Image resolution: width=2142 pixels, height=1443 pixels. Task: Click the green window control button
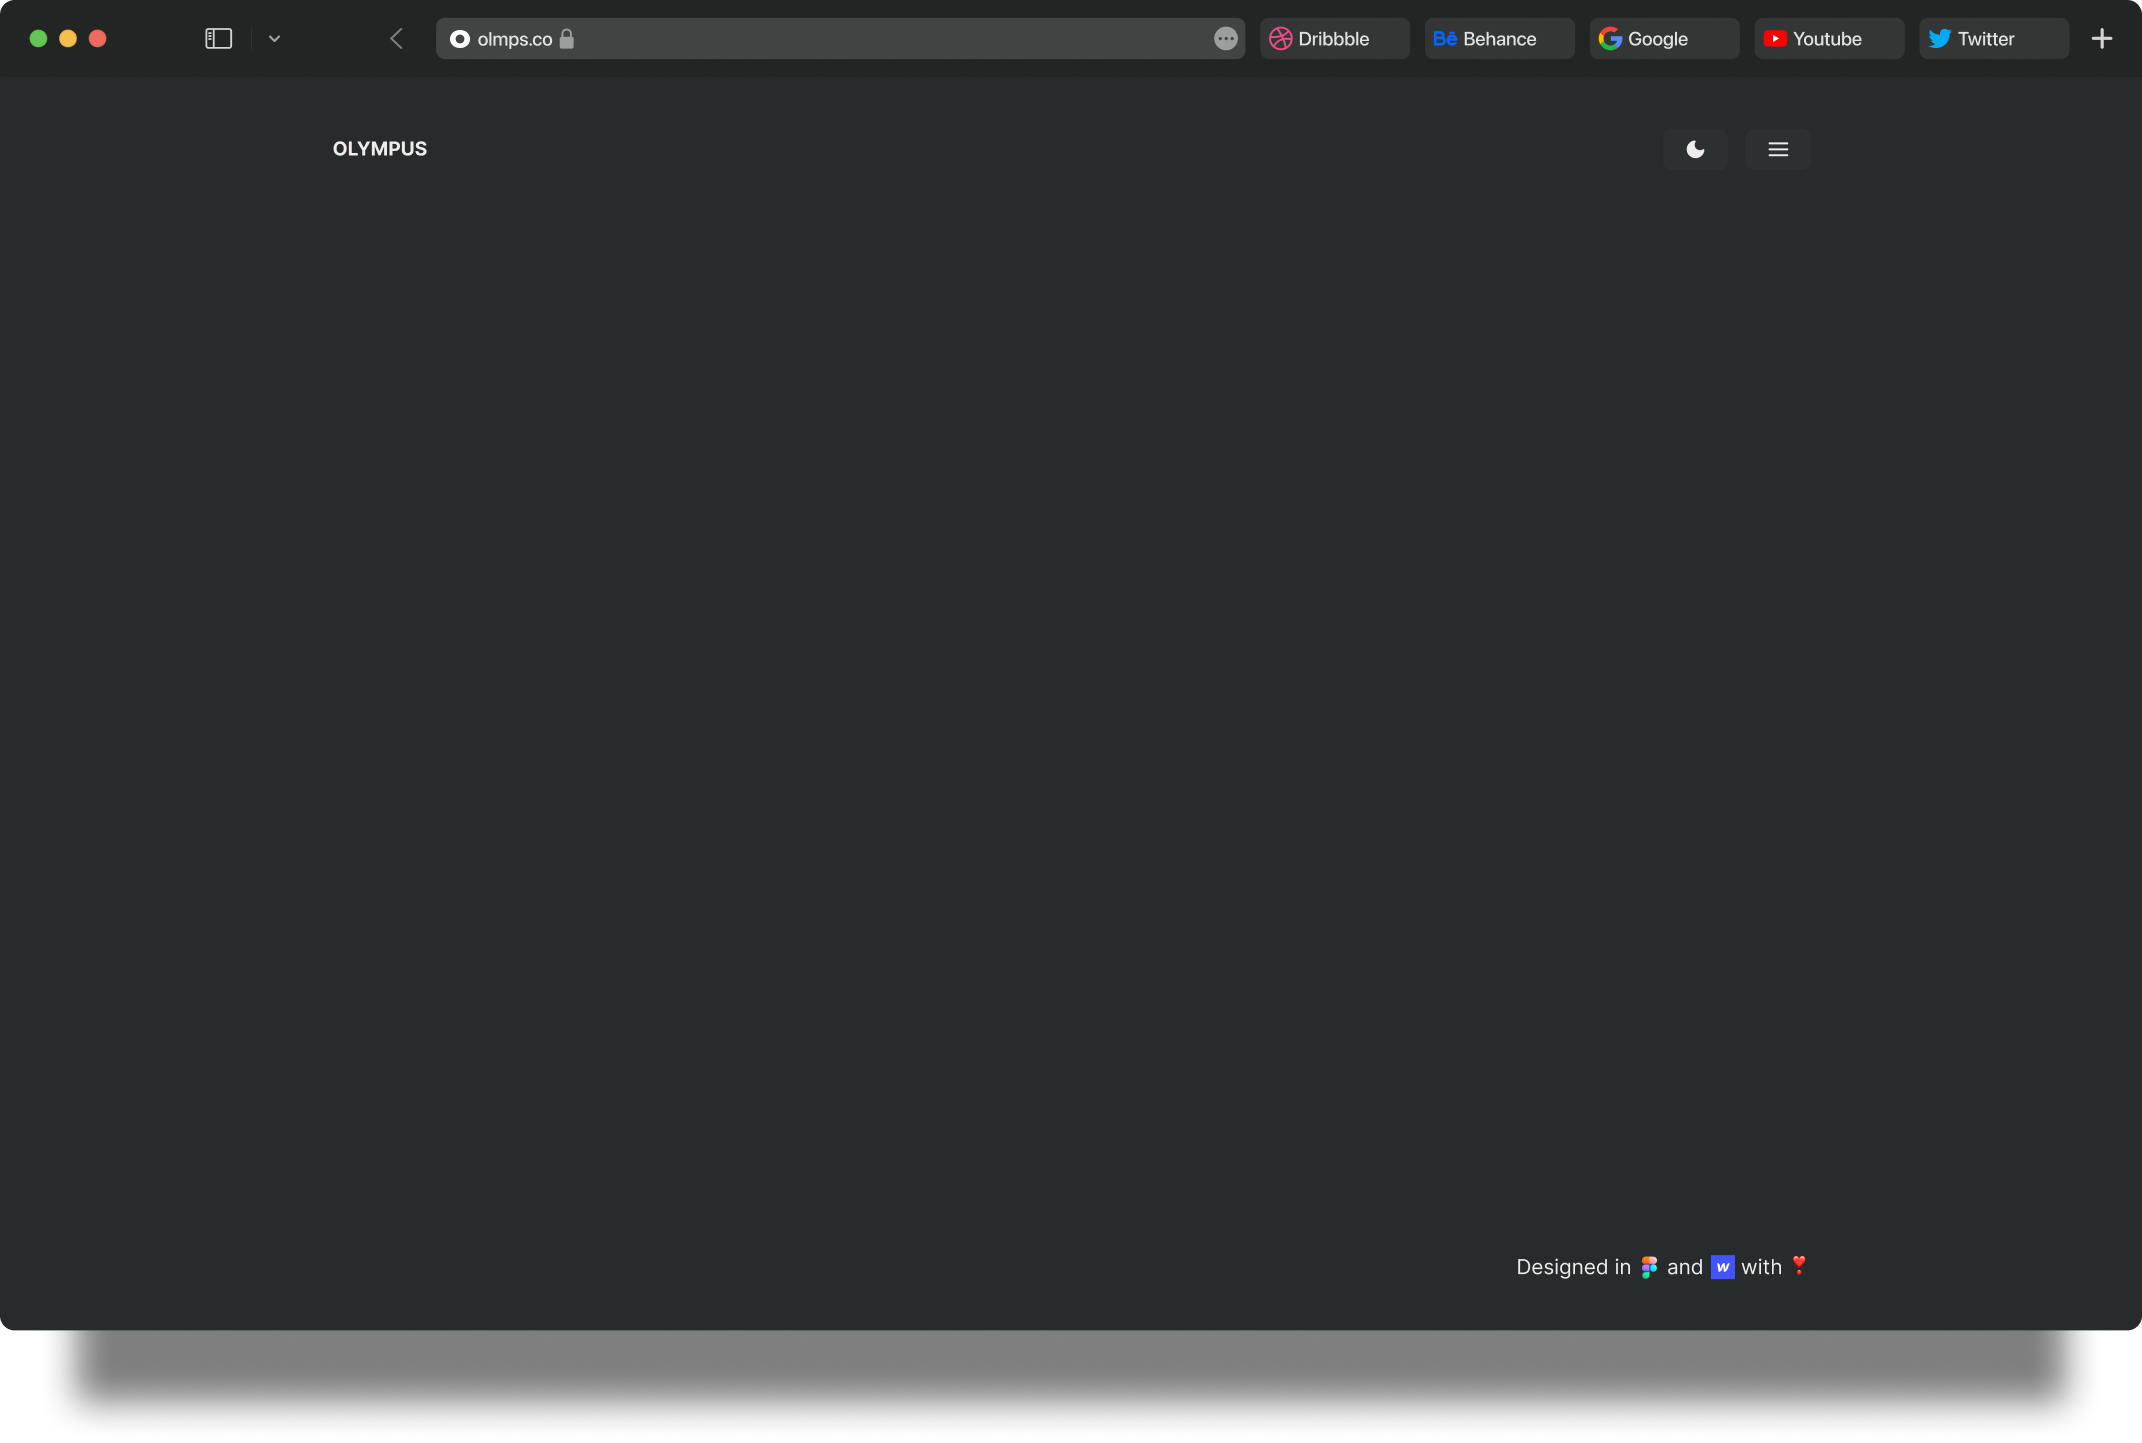[x=38, y=39]
